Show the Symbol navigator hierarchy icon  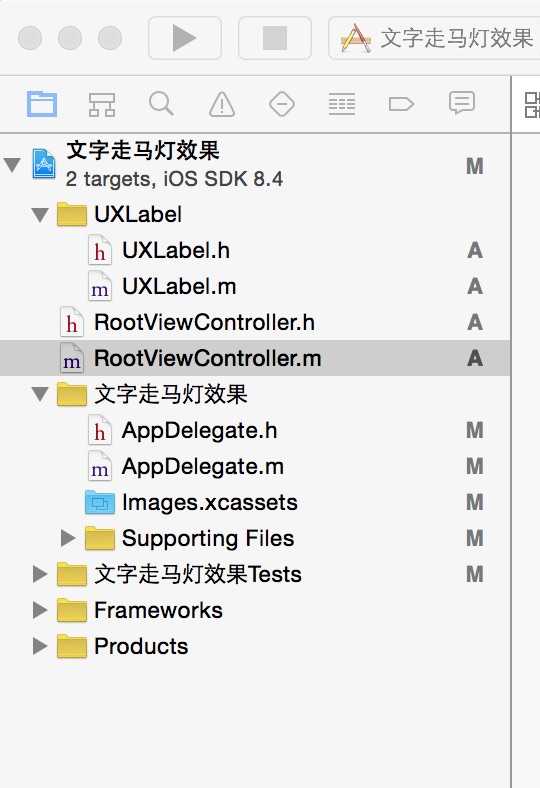(x=101, y=105)
